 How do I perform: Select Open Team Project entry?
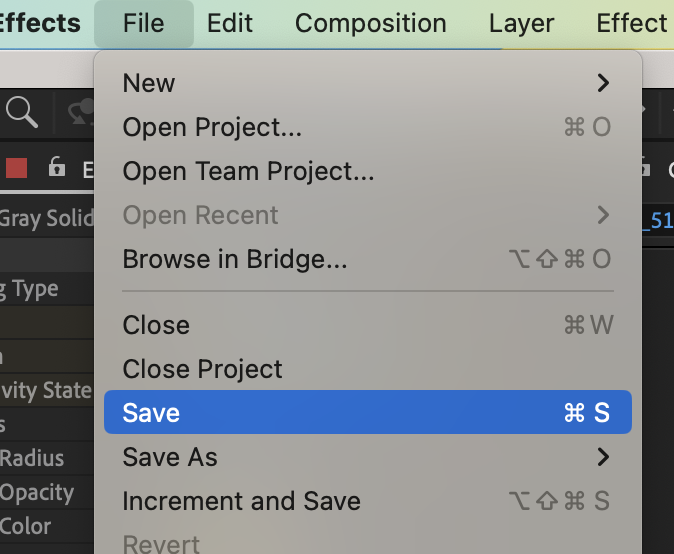click(368, 171)
